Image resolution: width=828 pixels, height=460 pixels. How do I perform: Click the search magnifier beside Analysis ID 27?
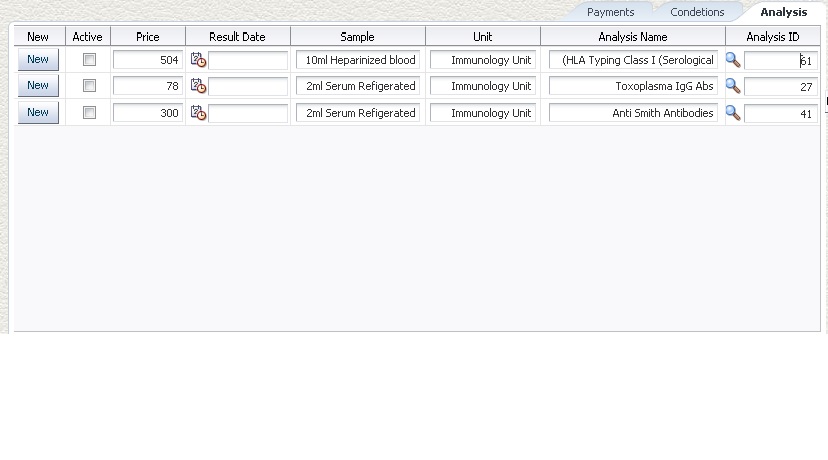pyautogui.click(x=733, y=86)
